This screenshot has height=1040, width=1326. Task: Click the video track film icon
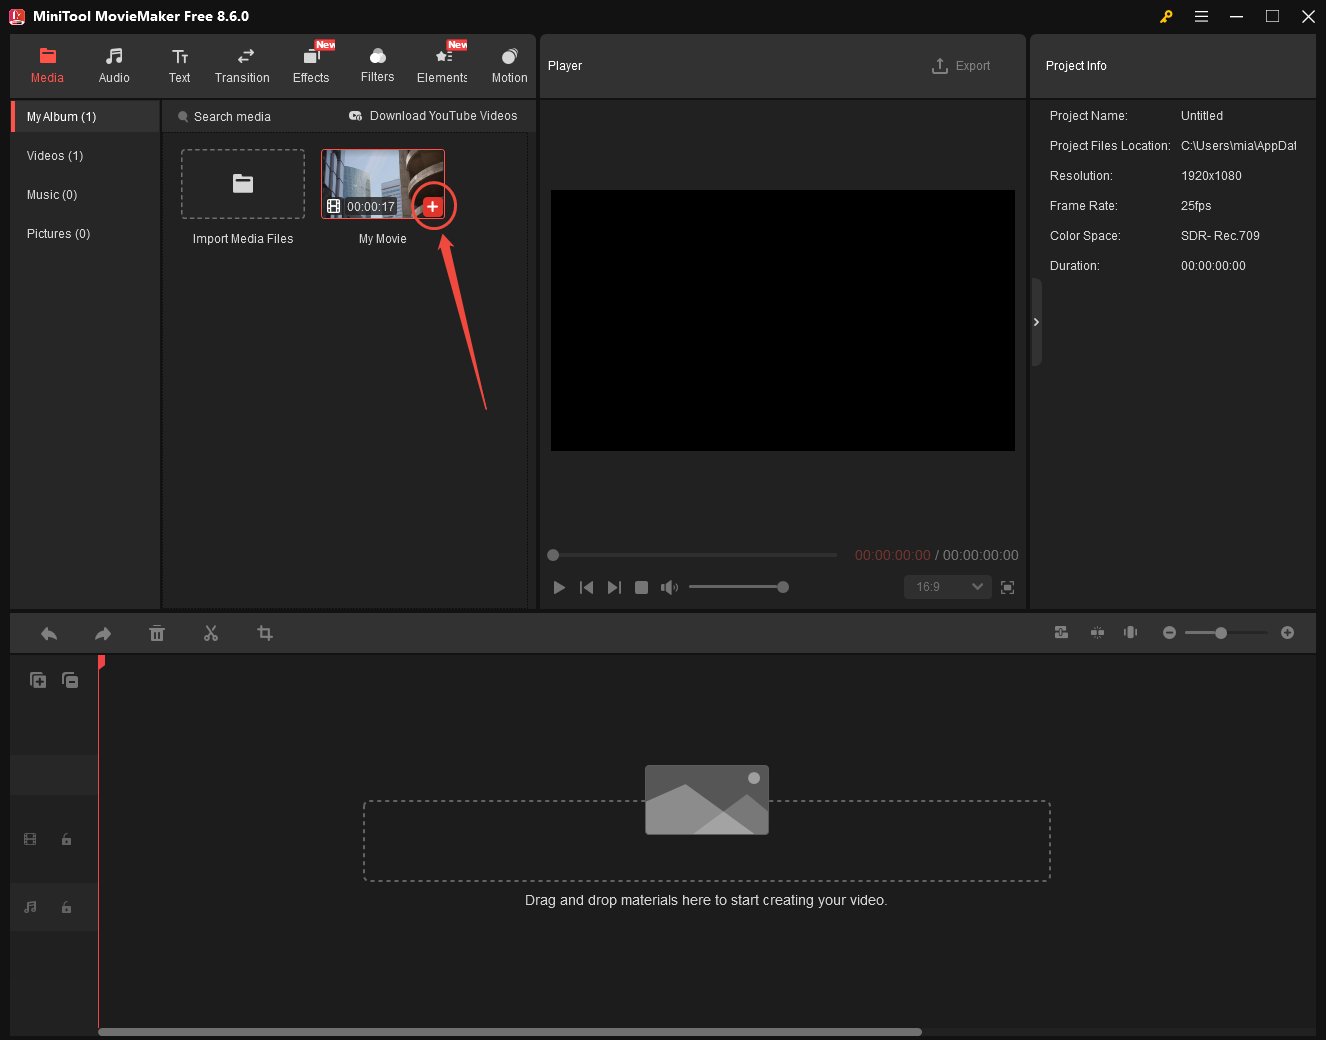(30, 840)
